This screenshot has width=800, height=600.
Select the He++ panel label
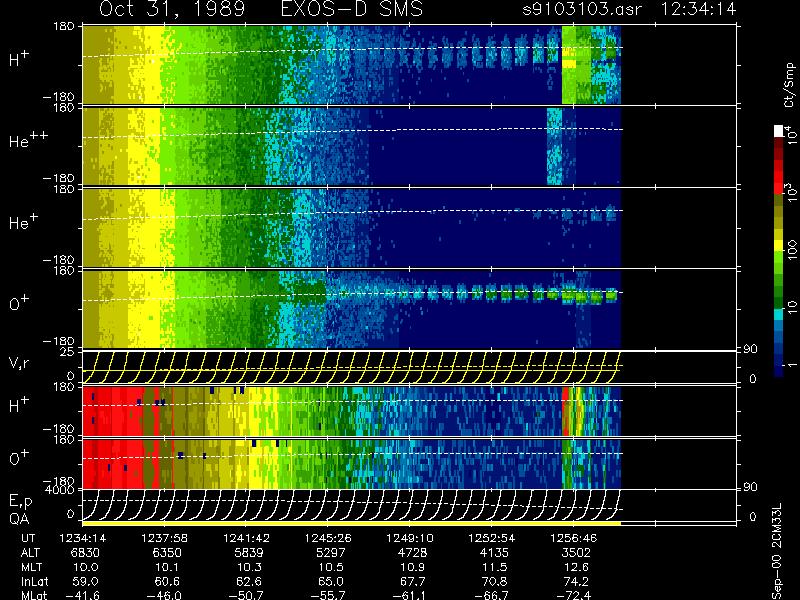[x=28, y=140]
